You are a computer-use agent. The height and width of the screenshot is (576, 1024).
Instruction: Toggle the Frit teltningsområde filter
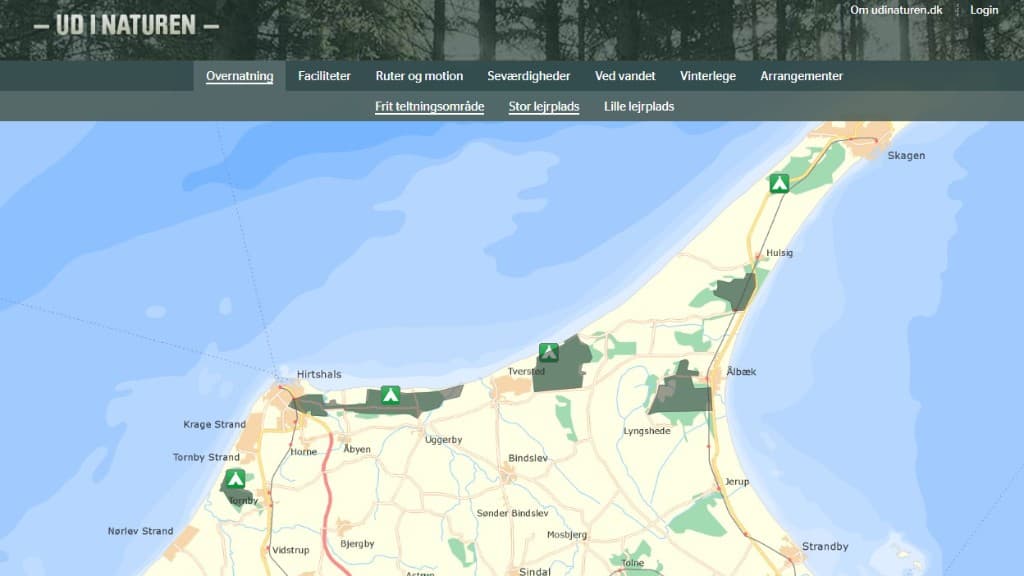click(x=429, y=106)
